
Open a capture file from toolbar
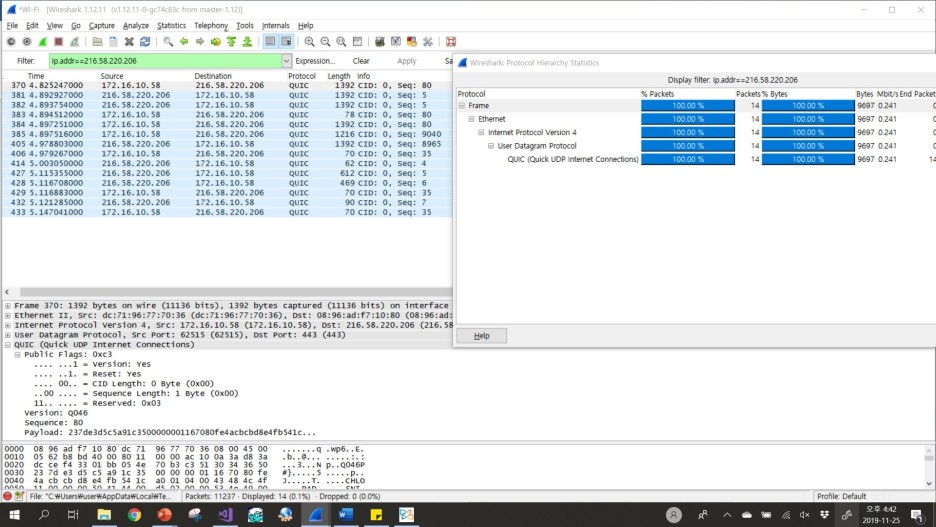tap(97, 42)
